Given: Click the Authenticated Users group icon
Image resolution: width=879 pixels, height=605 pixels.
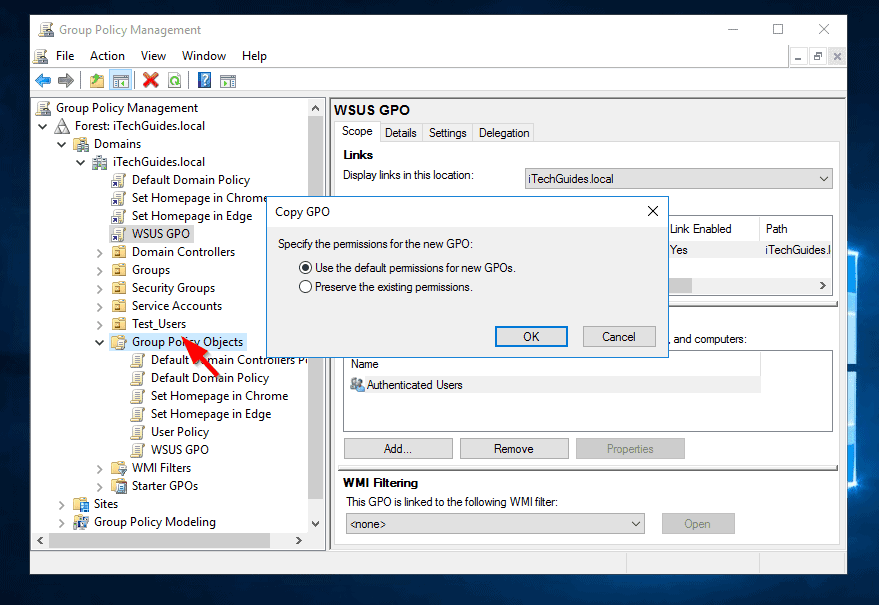Looking at the screenshot, I should click(x=357, y=385).
